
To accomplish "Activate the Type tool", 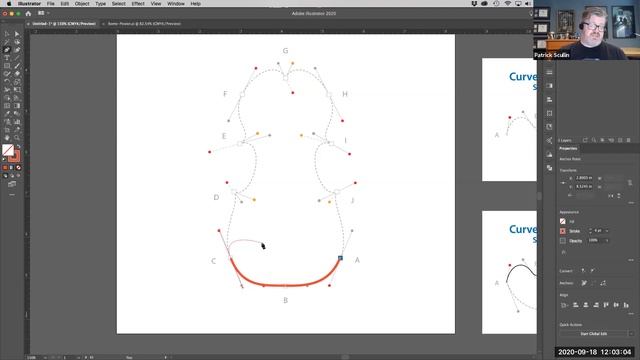I will (x=7, y=58).
